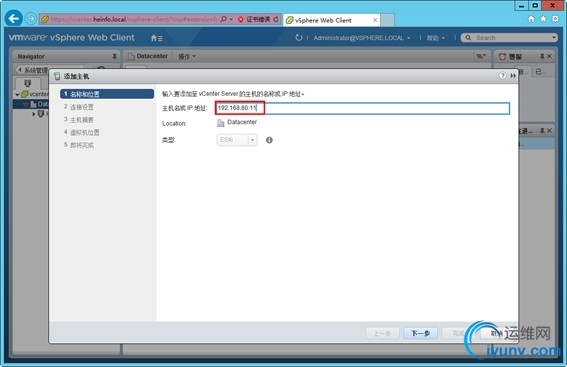Close the vSphere Web Client browser tab
Screen dimensions: 567x367
[x=375, y=20]
